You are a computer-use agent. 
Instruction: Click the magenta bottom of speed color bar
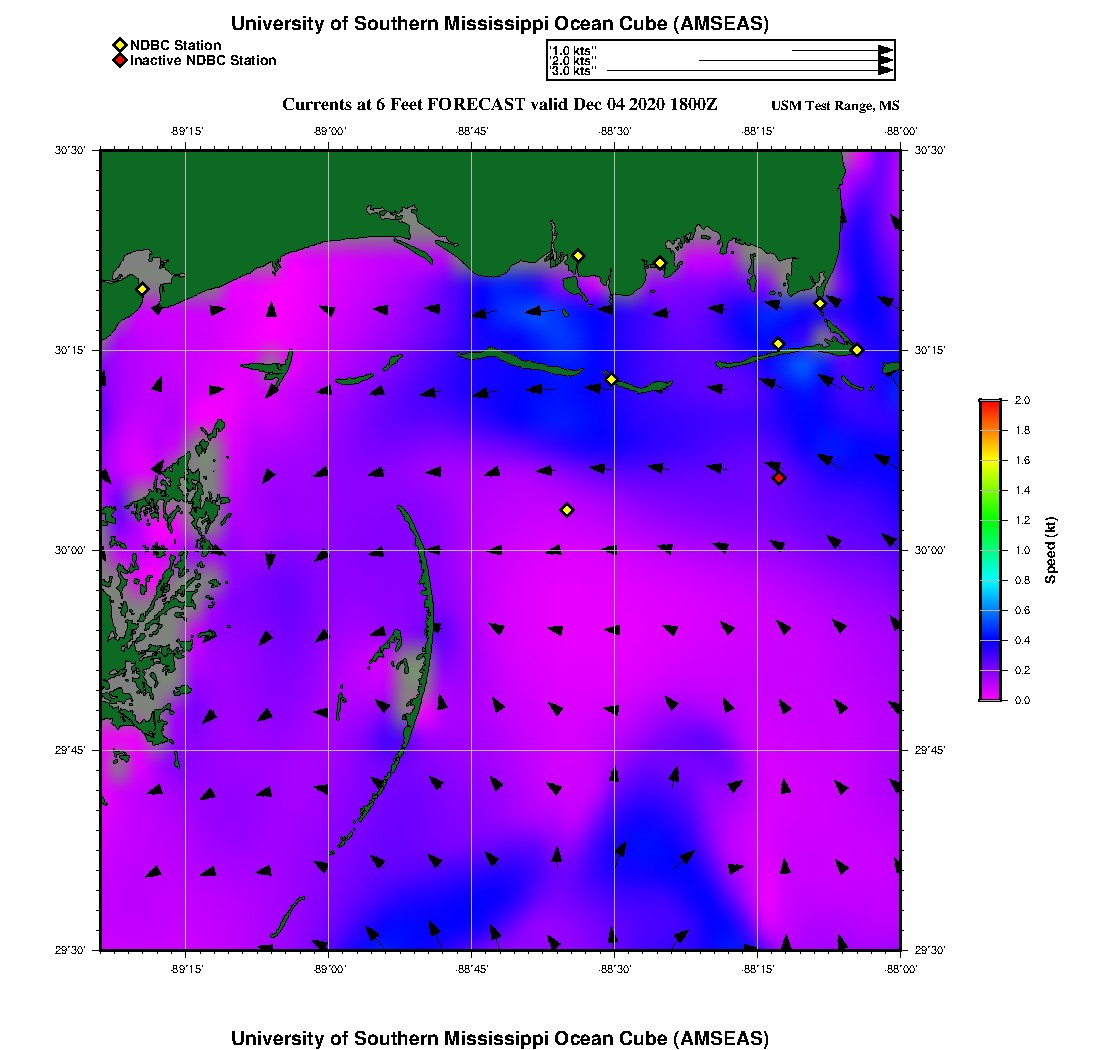[990, 695]
